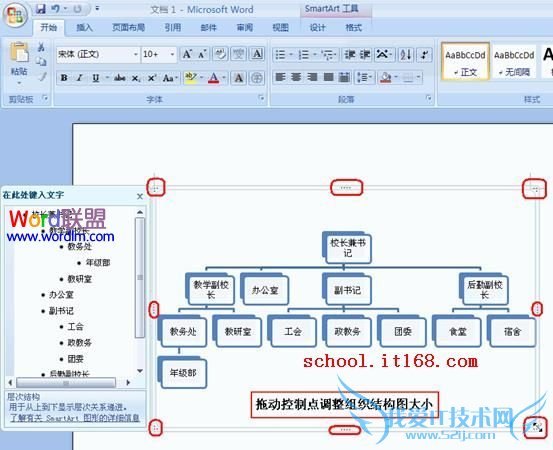Open the 段落 dialog launcher
This screenshot has height=450, width=553.
click(429, 98)
